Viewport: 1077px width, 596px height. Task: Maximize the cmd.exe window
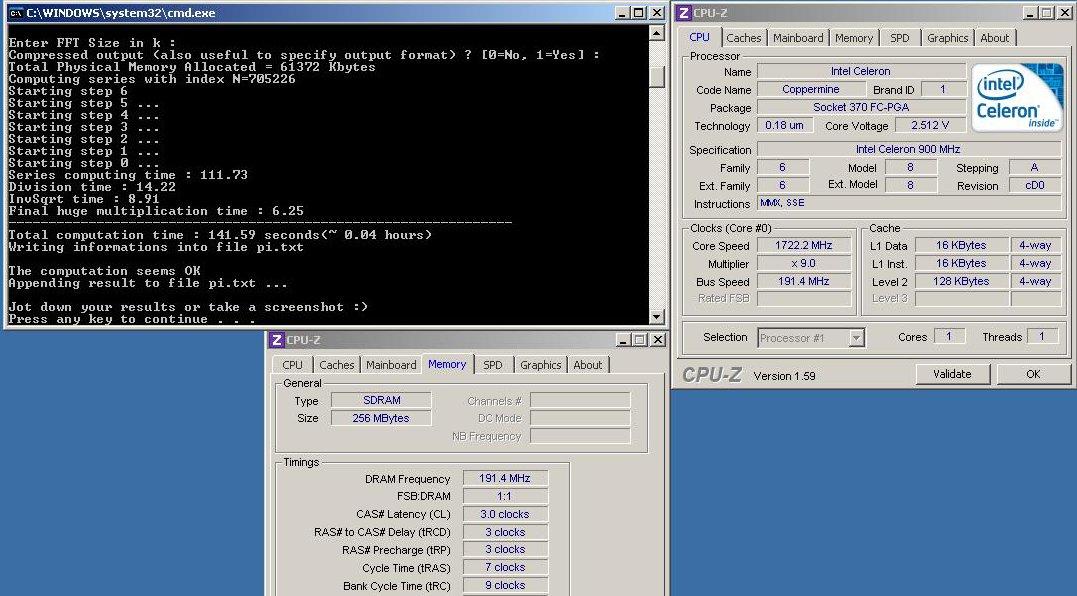(639, 13)
